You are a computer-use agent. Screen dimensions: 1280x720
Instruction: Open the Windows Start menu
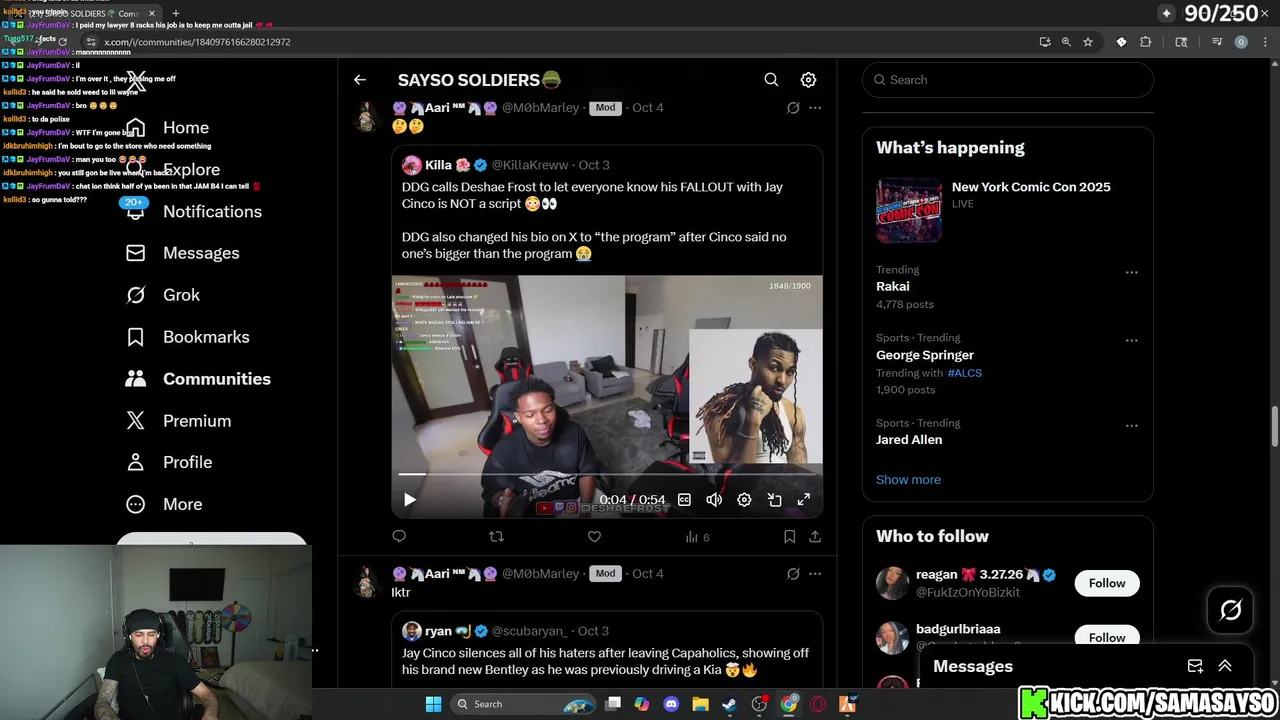tap(433, 704)
